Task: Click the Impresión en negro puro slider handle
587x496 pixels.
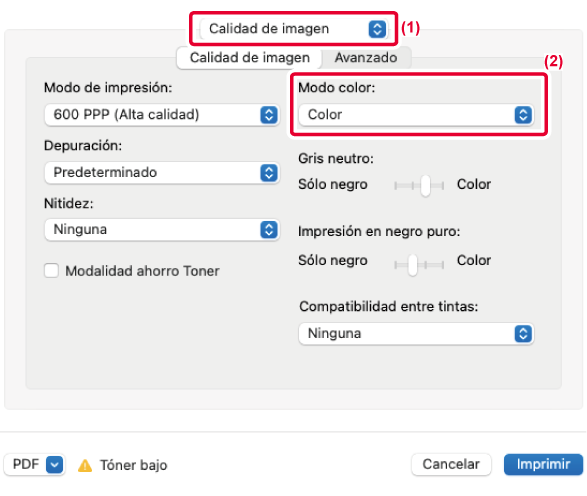Action: tap(413, 265)
